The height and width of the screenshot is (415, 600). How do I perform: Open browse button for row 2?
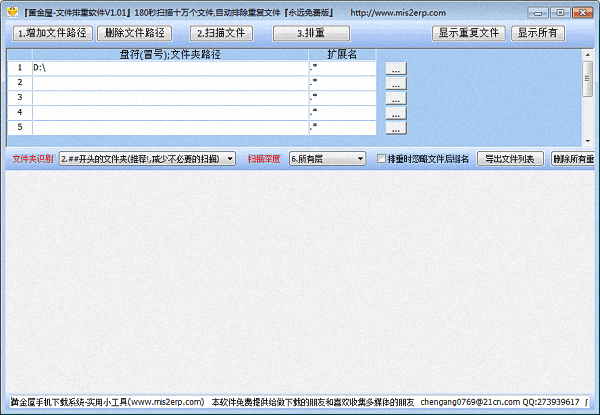click(x=396, y=83)
